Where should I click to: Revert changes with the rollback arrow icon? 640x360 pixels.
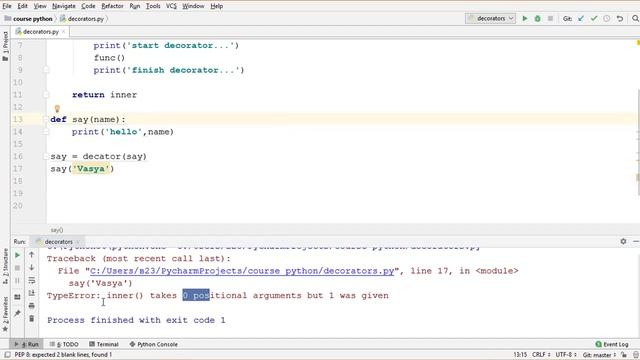tap(620, 18)
